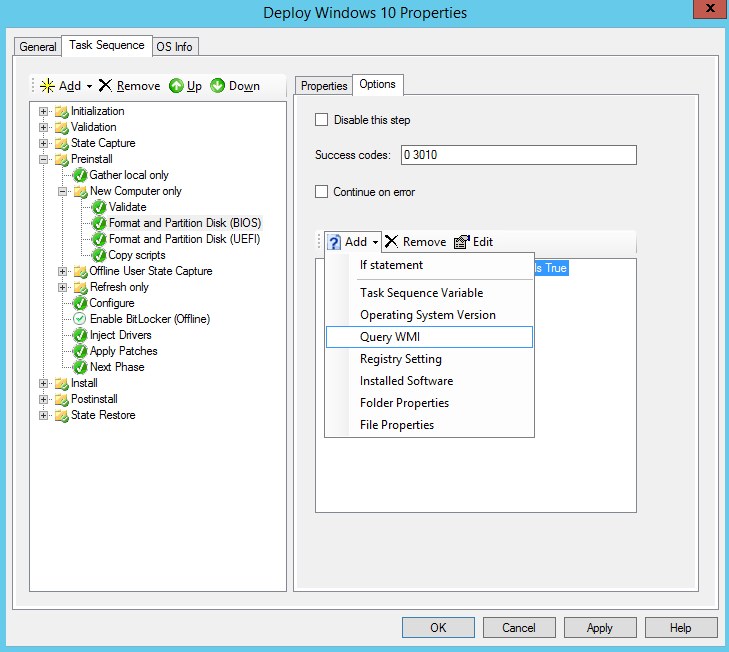
Task: Open the task sequence Add dropdown arrow
Action: [x=89, y=86]
